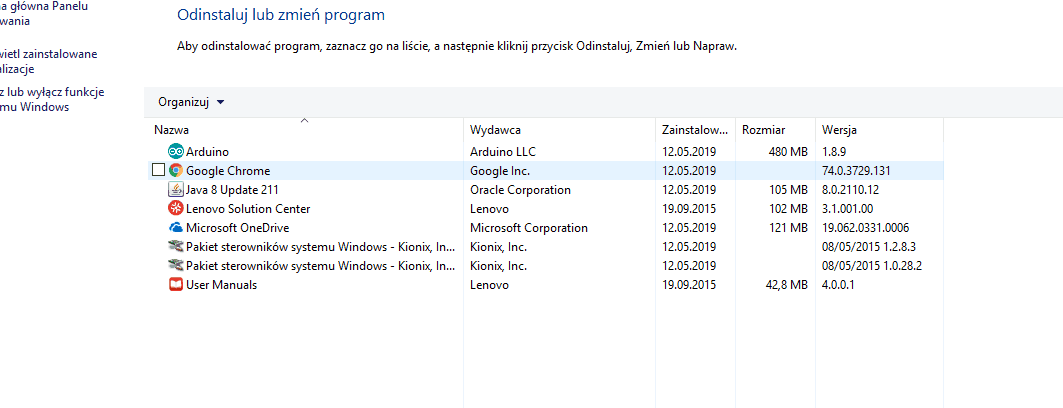This screenshot has width=1063, height=408.
Task: Click version 19.062.0331.0006
Action: 865,228
